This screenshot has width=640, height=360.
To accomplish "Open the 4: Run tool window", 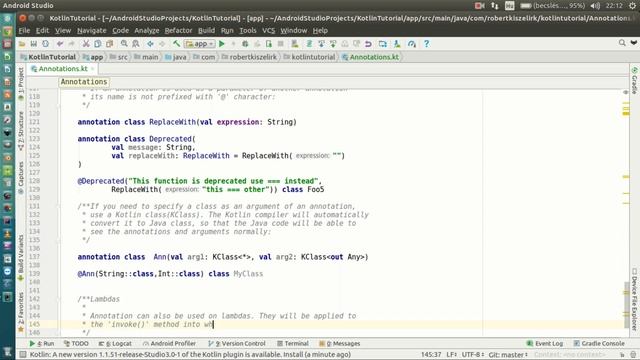I will tap(42, 344).
